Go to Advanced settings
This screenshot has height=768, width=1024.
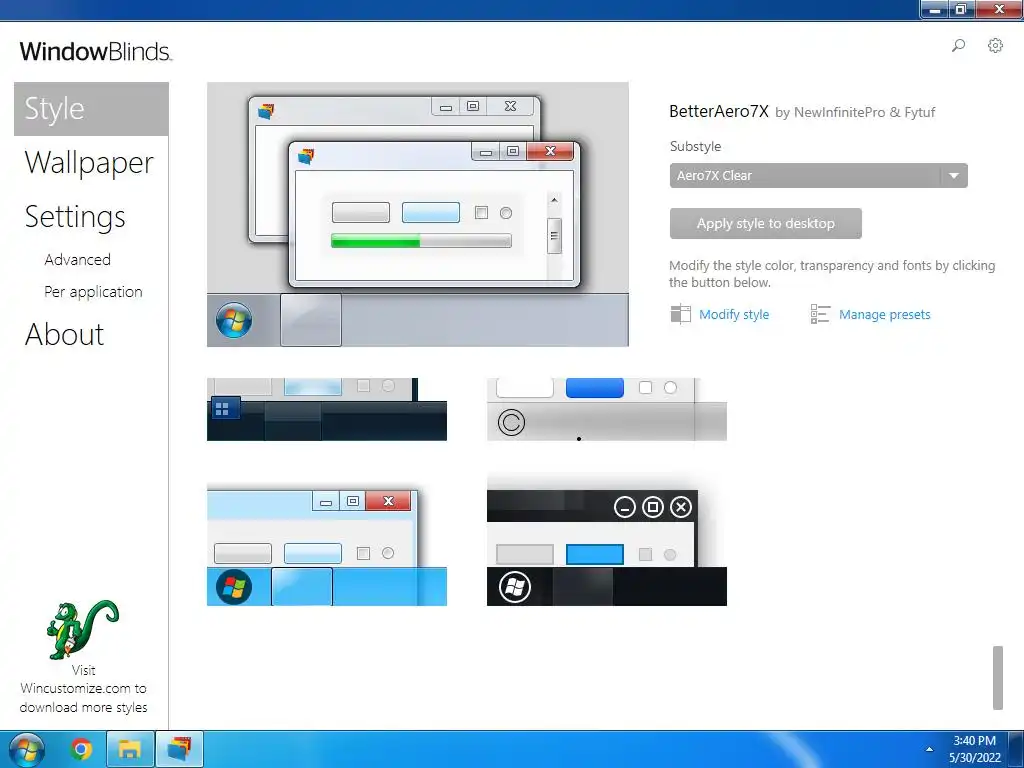coord(77,259)
